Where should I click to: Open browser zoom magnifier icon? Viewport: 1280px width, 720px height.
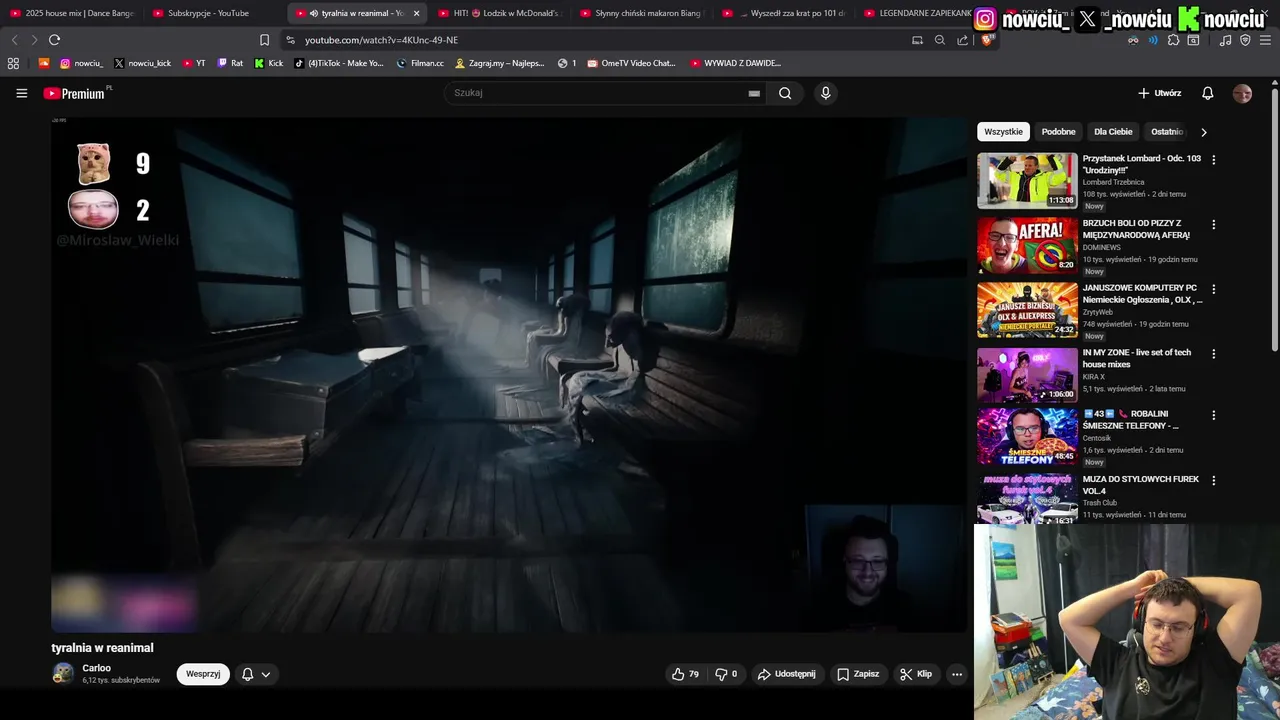940,40
